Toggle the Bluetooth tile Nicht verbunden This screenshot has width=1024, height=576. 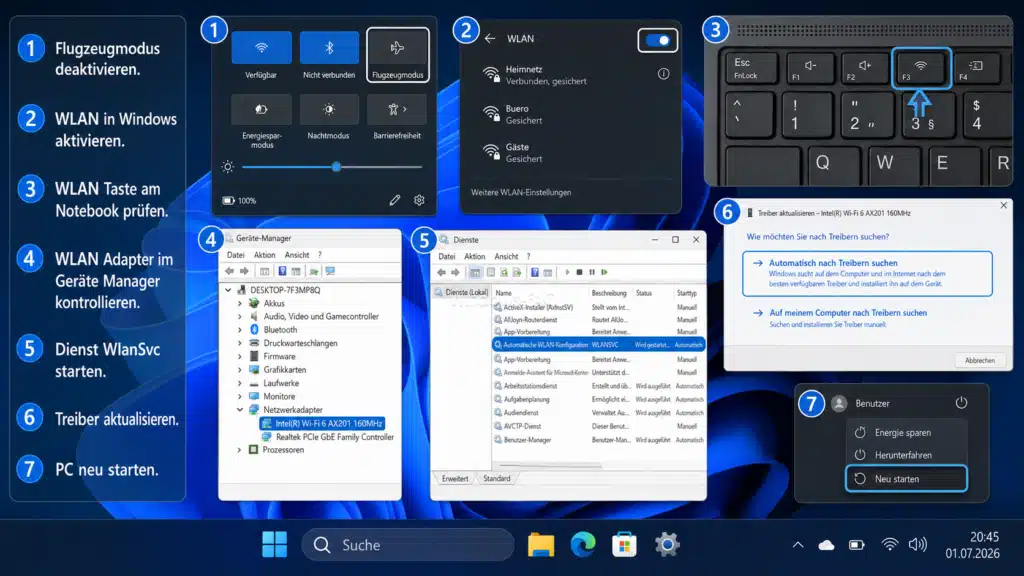[329, 48]
